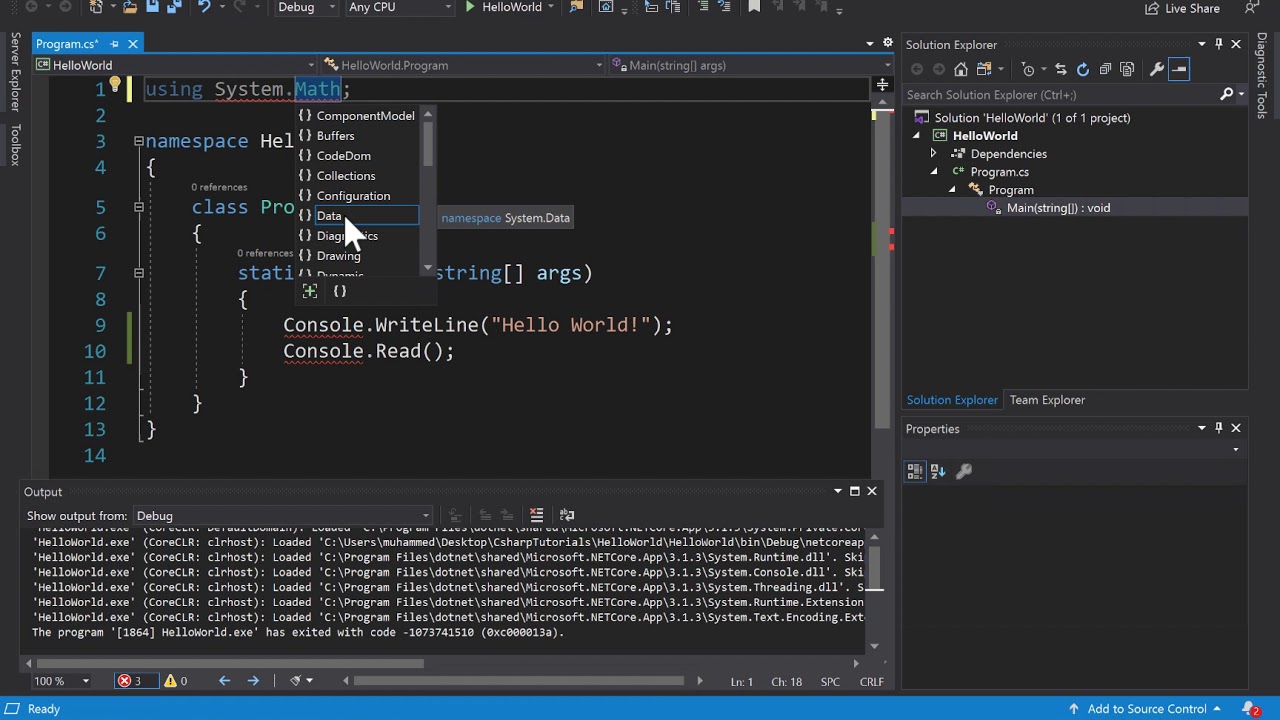Click the Alphabetical sort icon in Properties
The image size is (1280, 720).
(x=938, y=471)
